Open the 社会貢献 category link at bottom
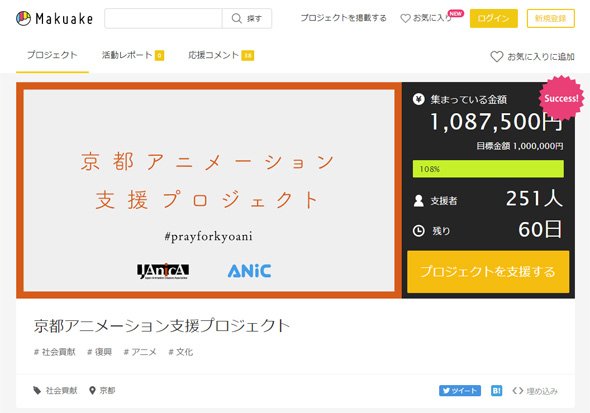This screenshot has height=413, width=590. 61,390
